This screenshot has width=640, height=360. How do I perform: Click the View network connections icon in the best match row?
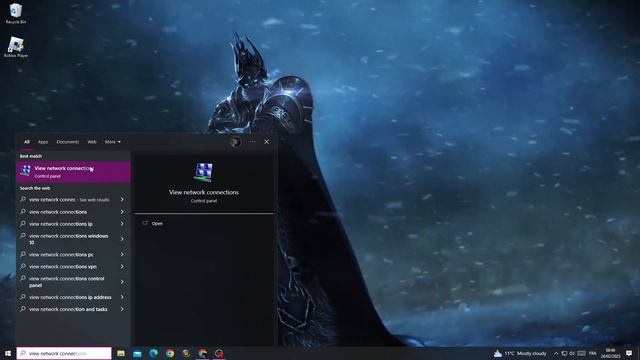tap(25, 171)
